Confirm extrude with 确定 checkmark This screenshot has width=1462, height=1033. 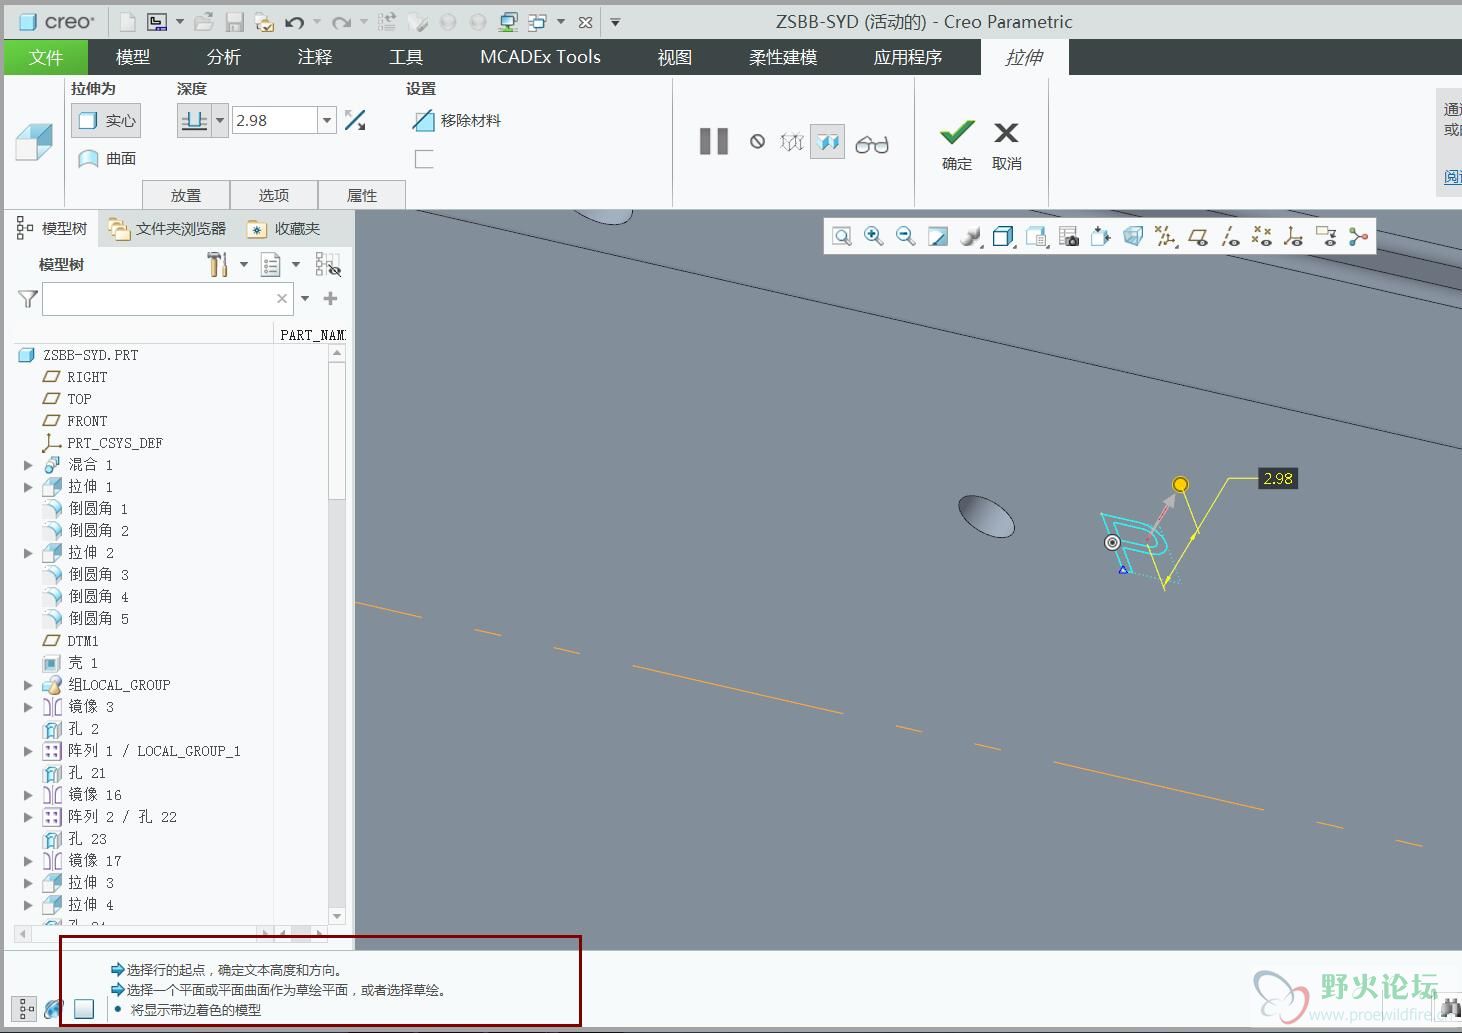pyautogui.click(x=957, y=145)
